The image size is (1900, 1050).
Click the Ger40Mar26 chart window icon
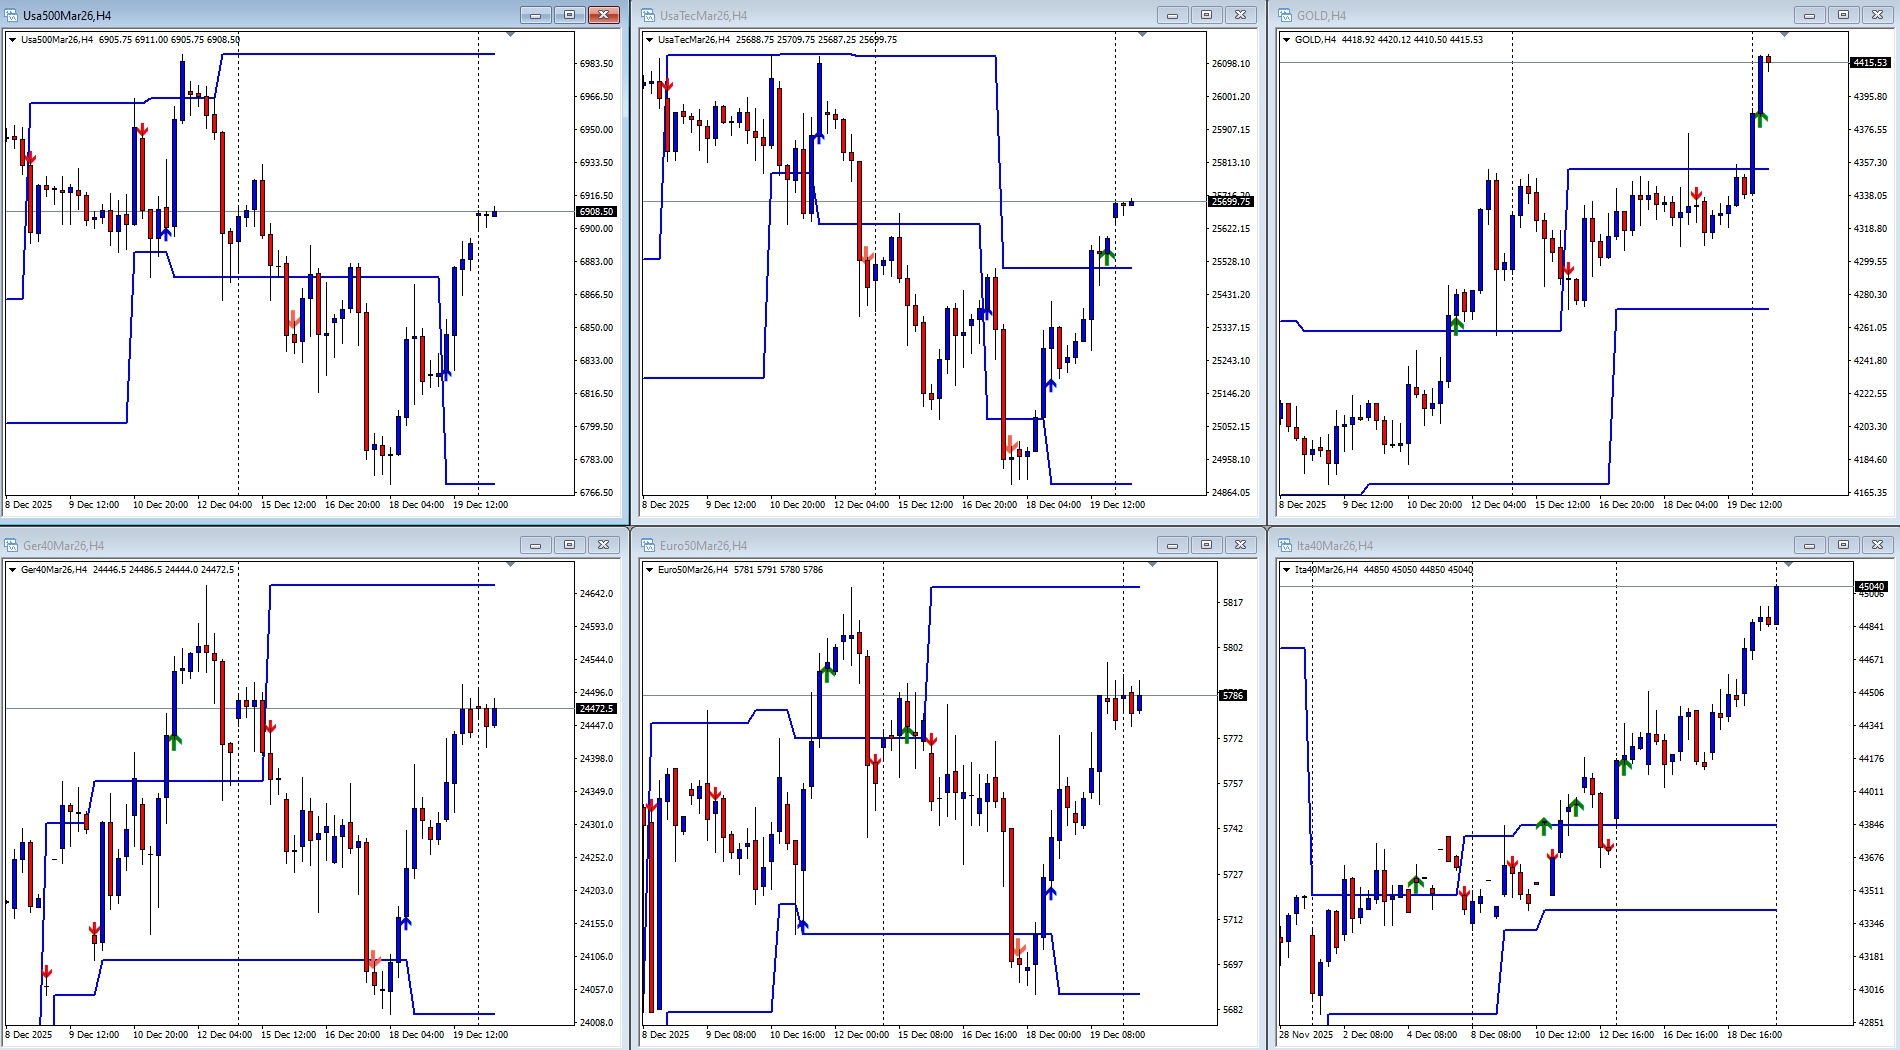[x=11, y=545]
